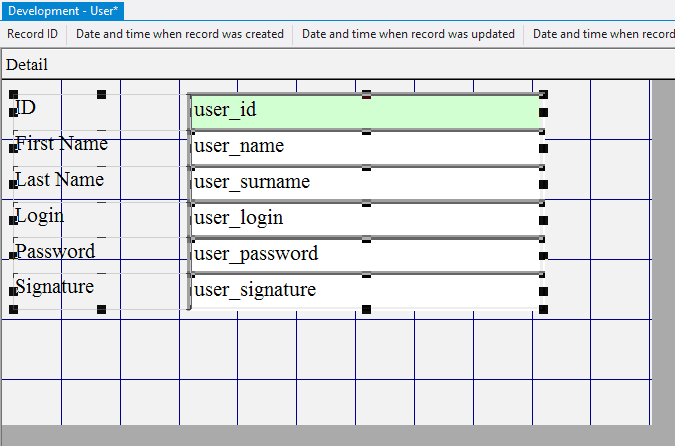Image resolution: width=675 pixels, height=446 pixels.
Task: Select the Last Name label
Action: [x=60, y=180]
